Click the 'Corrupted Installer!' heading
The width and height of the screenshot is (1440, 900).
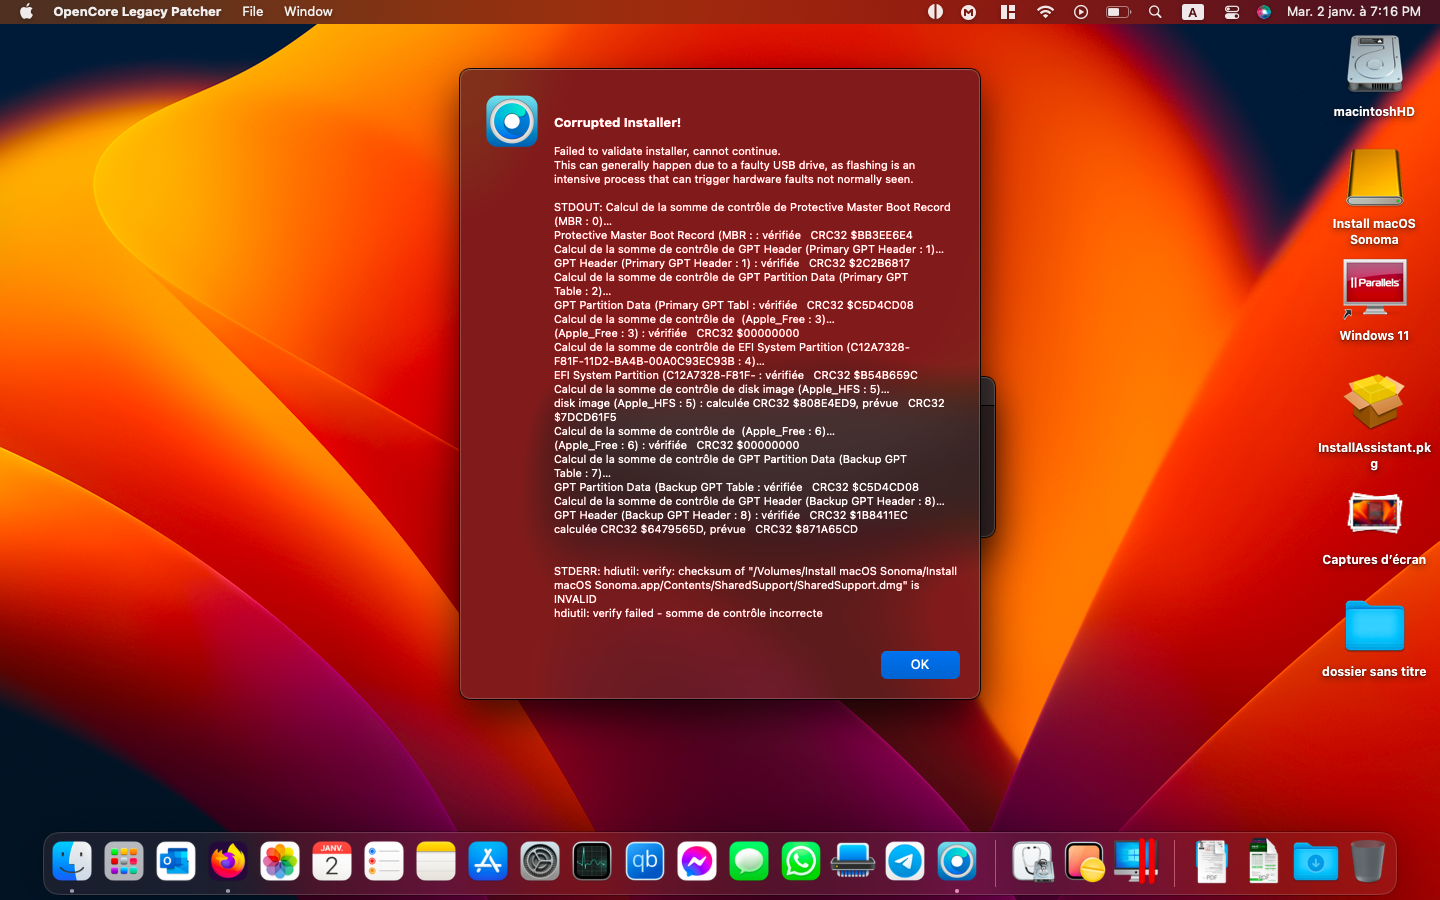point(617,123)
